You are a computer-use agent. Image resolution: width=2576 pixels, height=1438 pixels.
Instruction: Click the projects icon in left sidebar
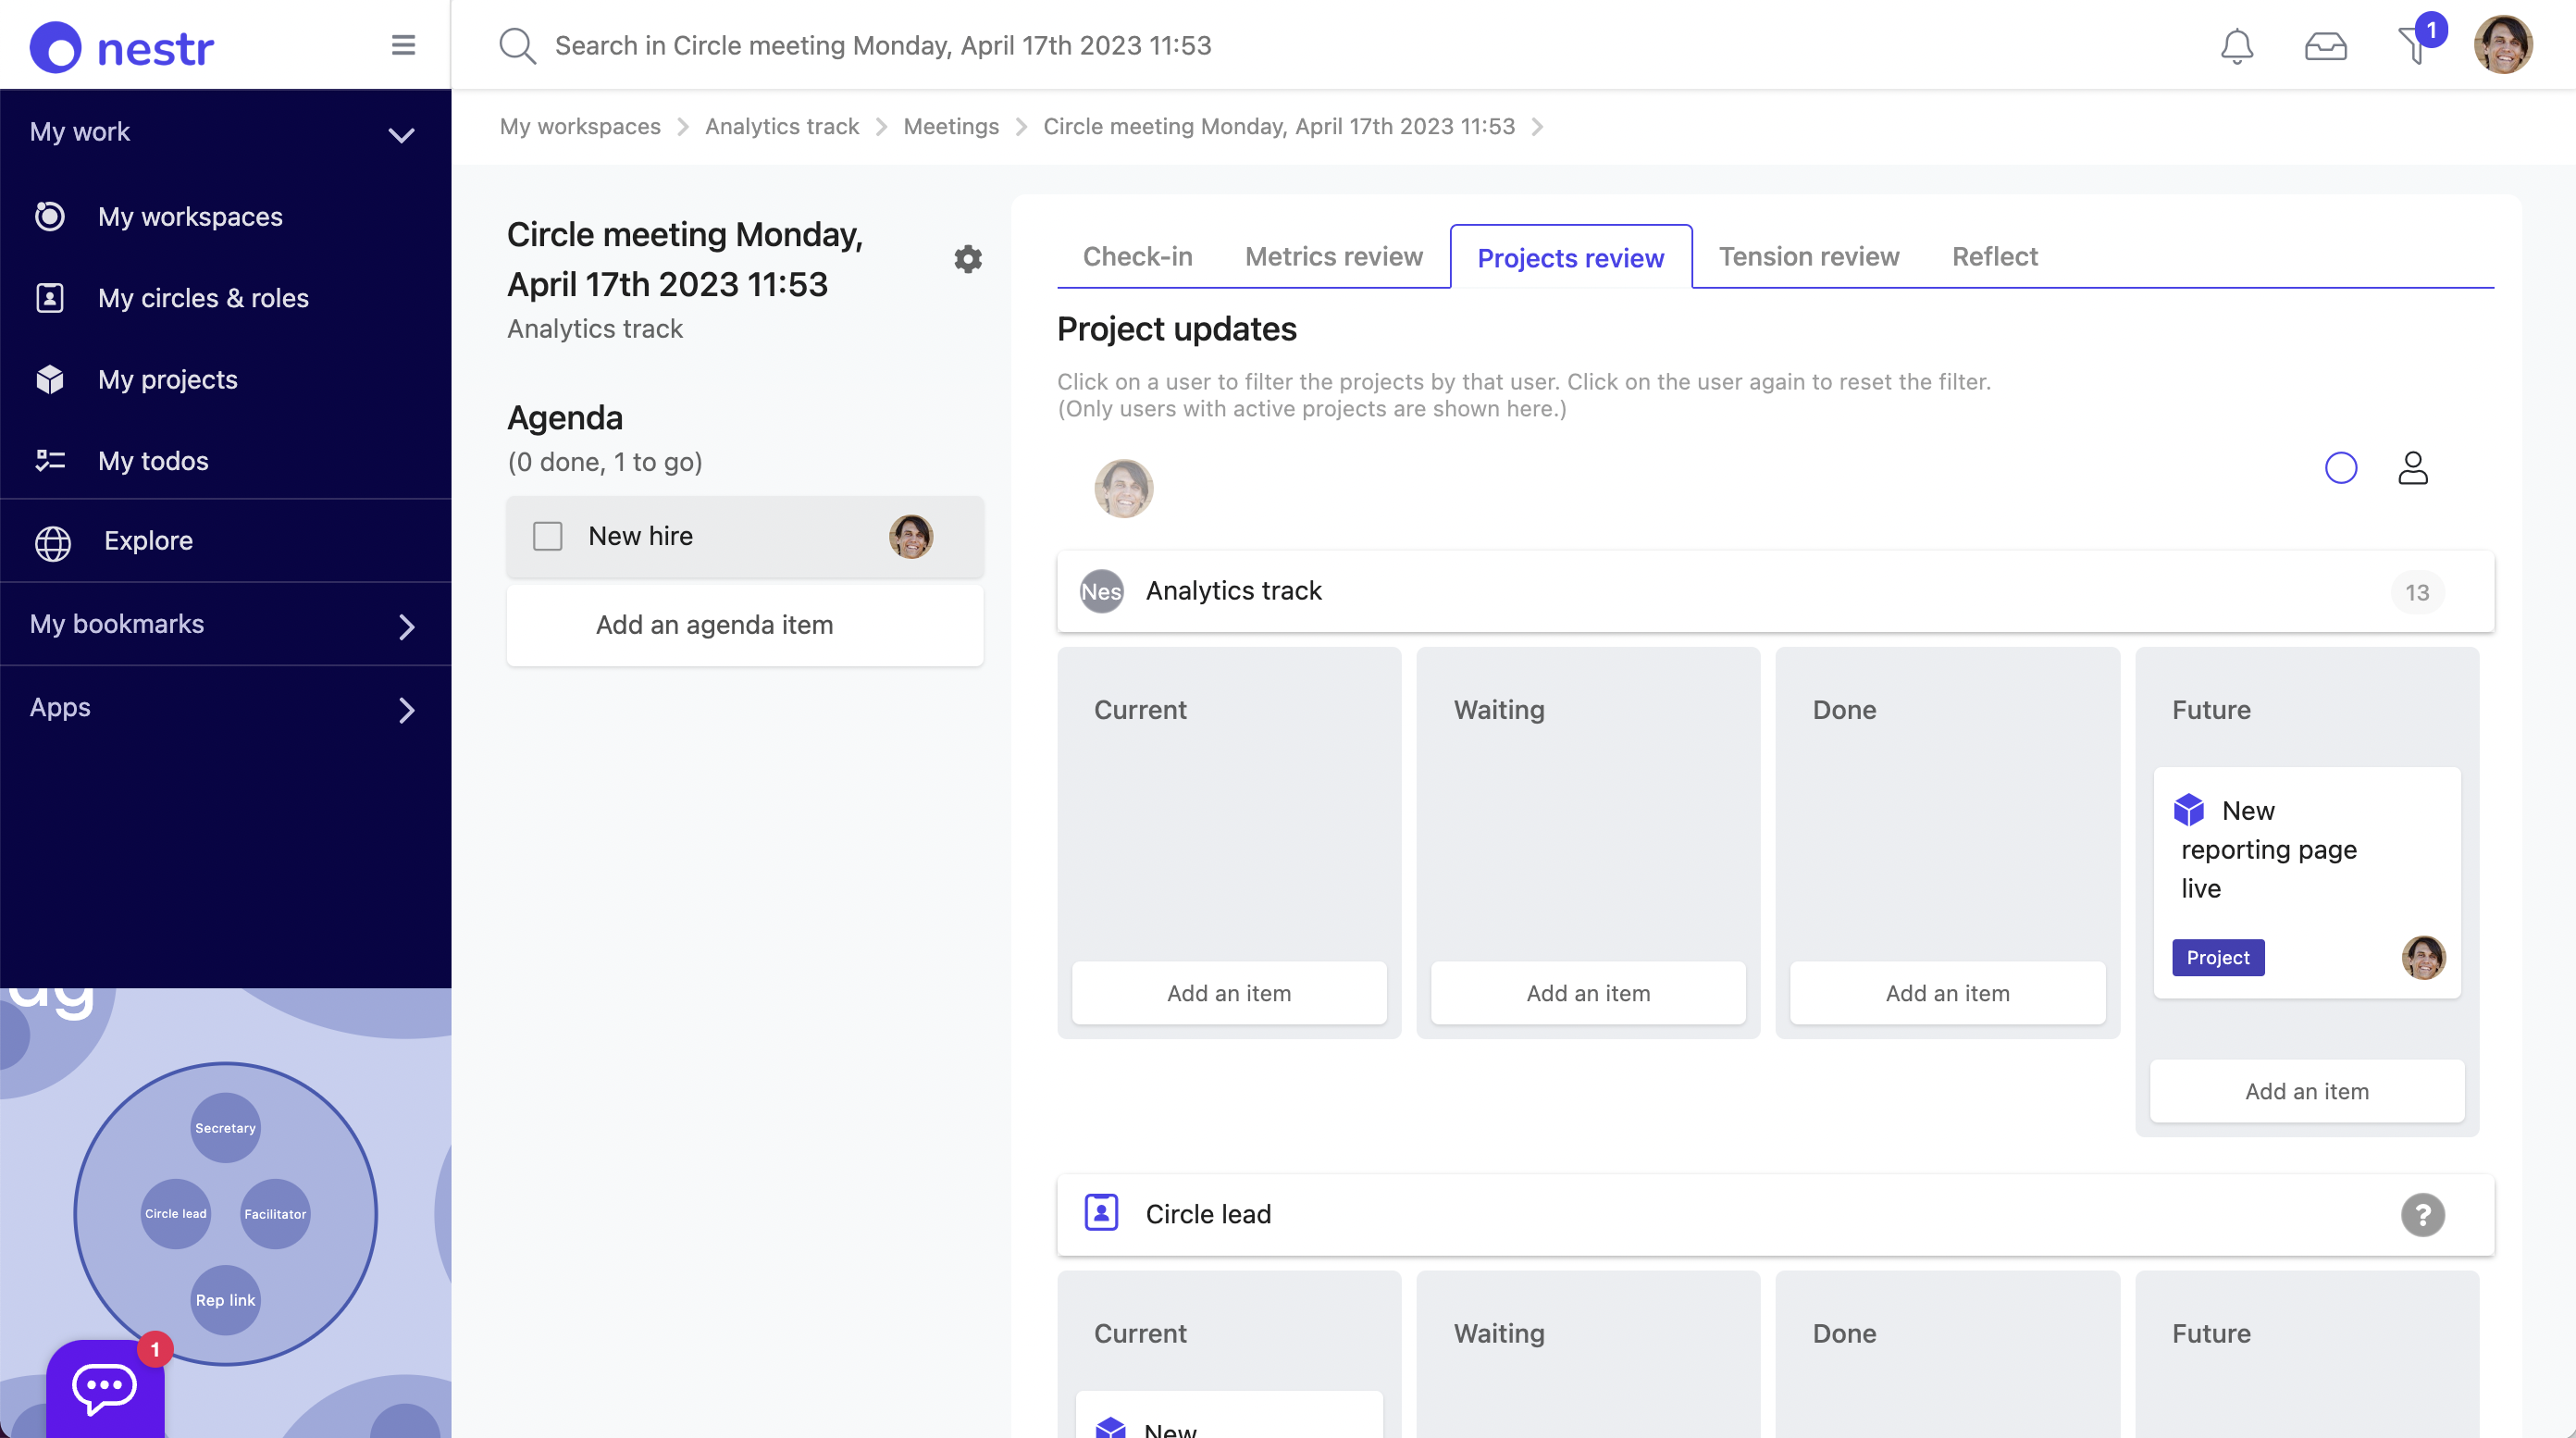click(x=51, y=378)
